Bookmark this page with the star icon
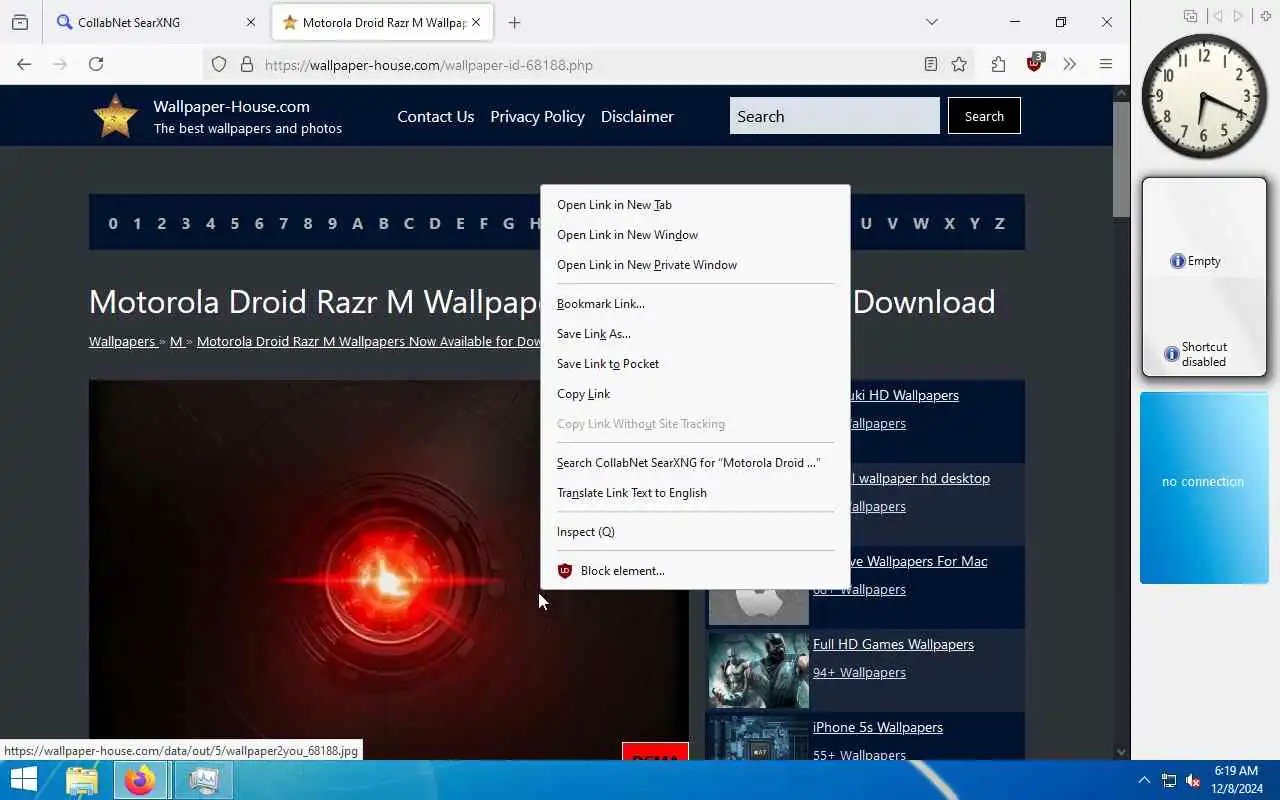This screenshot has height=800, width=1280. [x=959, y=64]
